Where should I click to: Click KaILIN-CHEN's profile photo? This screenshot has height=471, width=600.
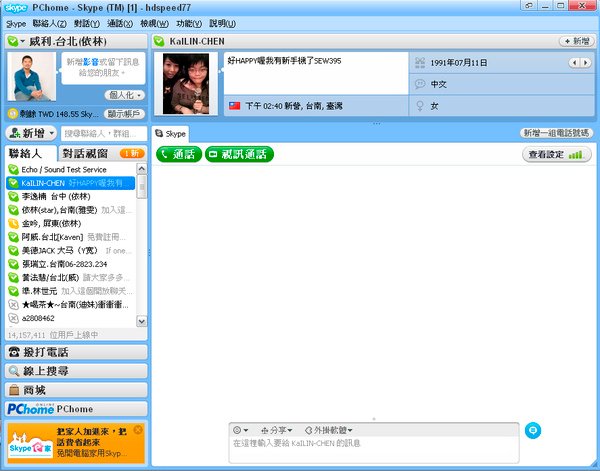click(186, 84)
